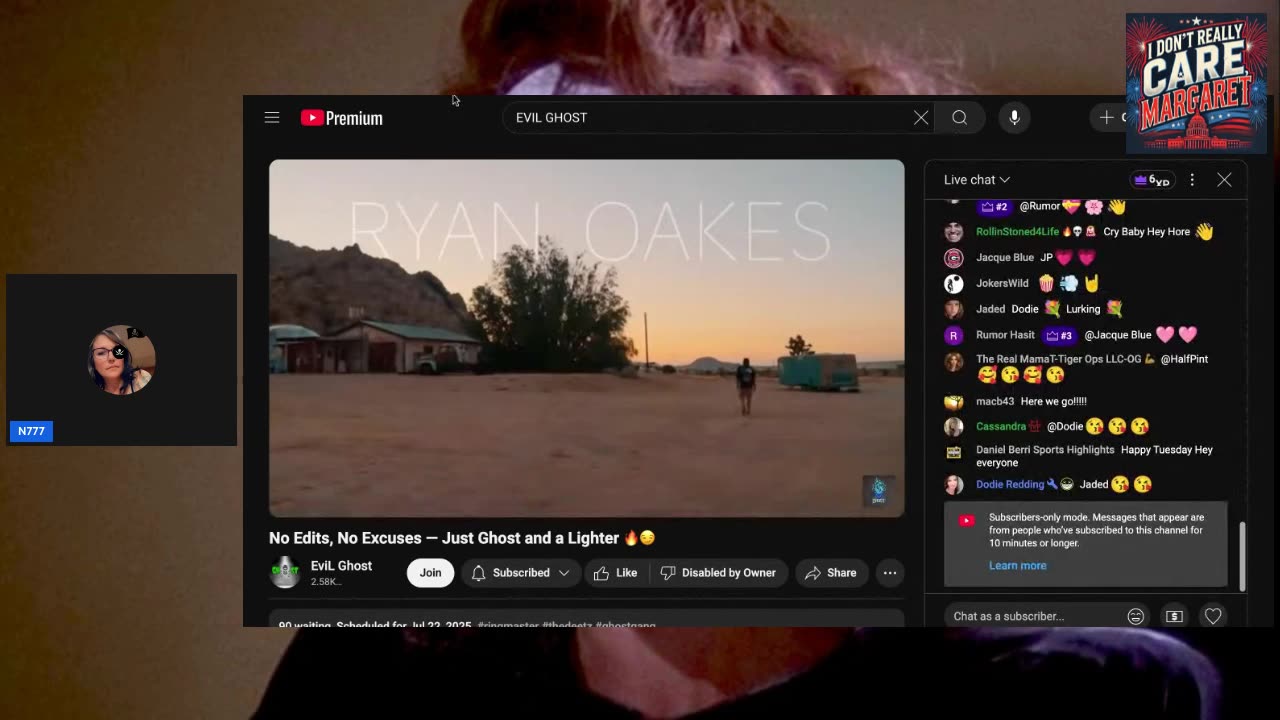Click Jaded chat author with Lurking message
The width and height of the screenshot is (1280, 720).
(x=990, y=310)
